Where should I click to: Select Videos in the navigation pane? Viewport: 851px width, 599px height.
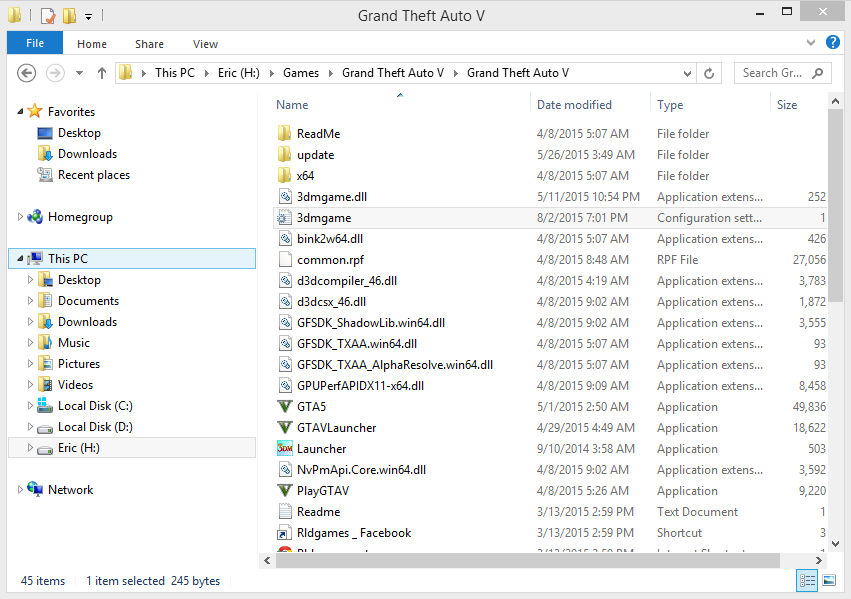click(75, 385)
